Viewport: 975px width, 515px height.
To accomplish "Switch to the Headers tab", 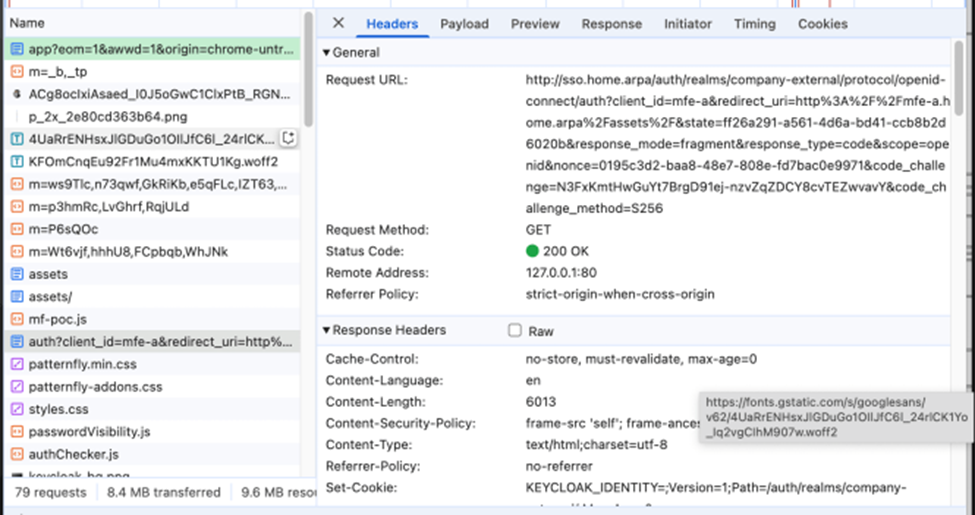I will click(x=392, y=24).
